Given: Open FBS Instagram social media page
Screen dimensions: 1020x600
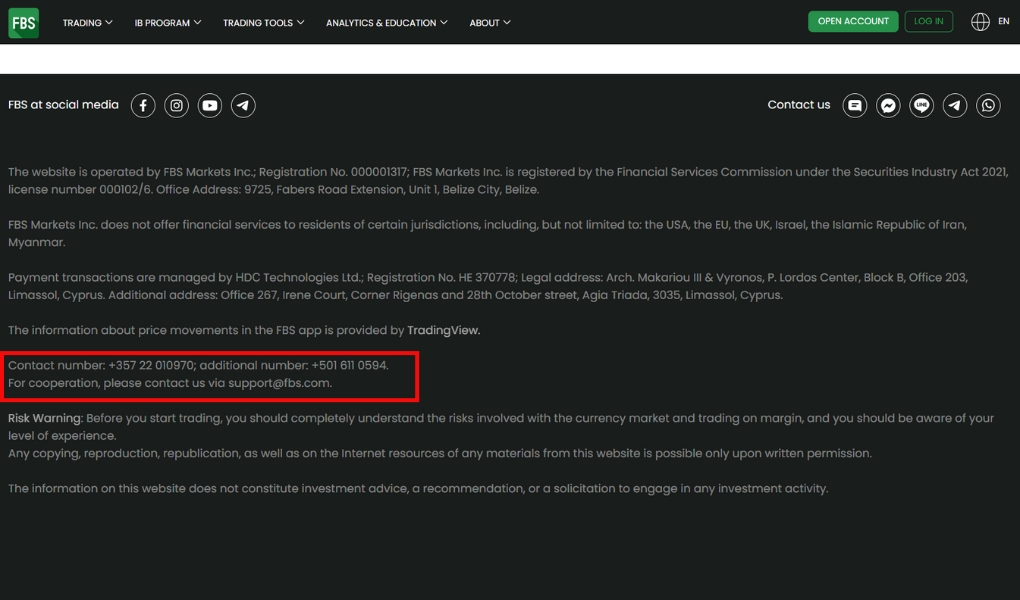Looking at the screenshot, I should (x=176, y=105).
